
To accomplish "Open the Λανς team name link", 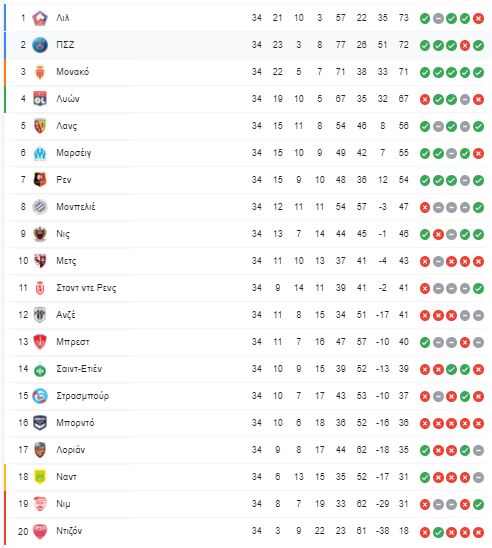I will pos(67,126).
